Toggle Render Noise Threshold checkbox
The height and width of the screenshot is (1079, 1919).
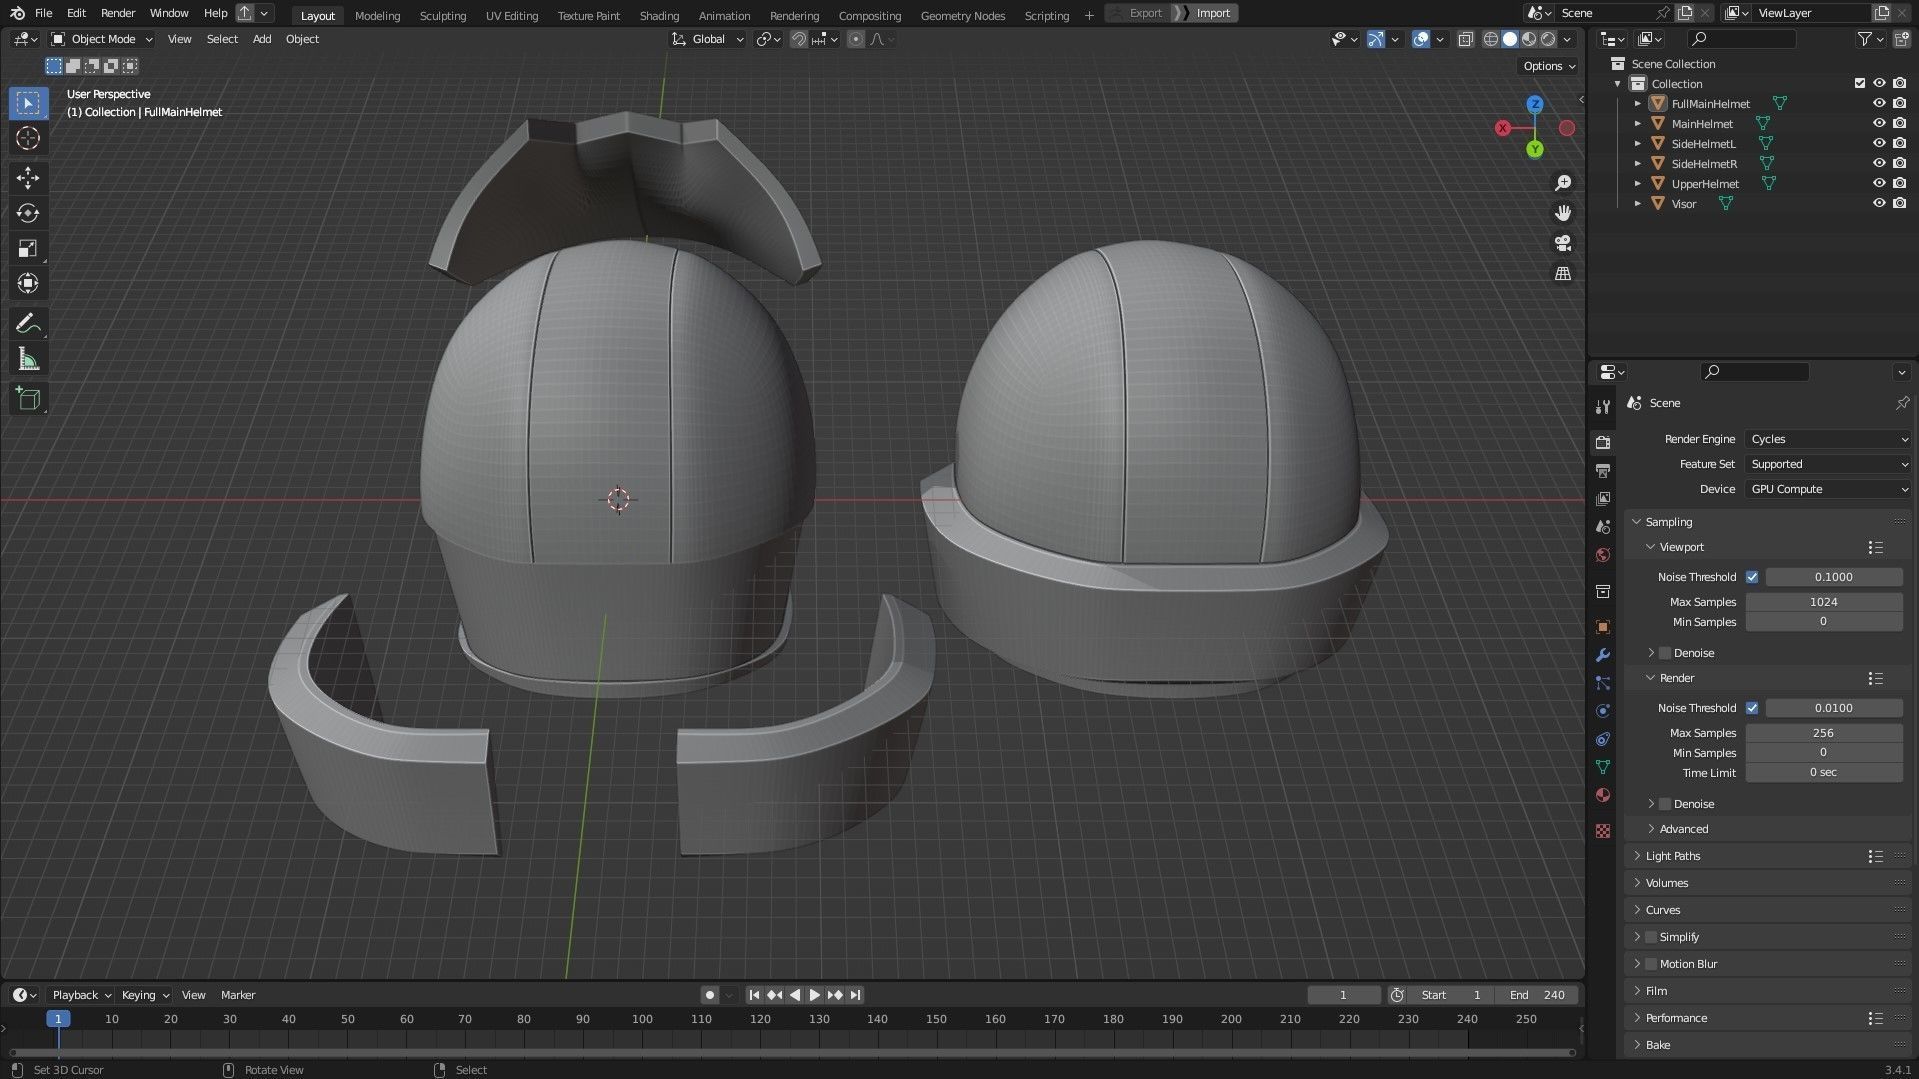tap(1752, 708)
